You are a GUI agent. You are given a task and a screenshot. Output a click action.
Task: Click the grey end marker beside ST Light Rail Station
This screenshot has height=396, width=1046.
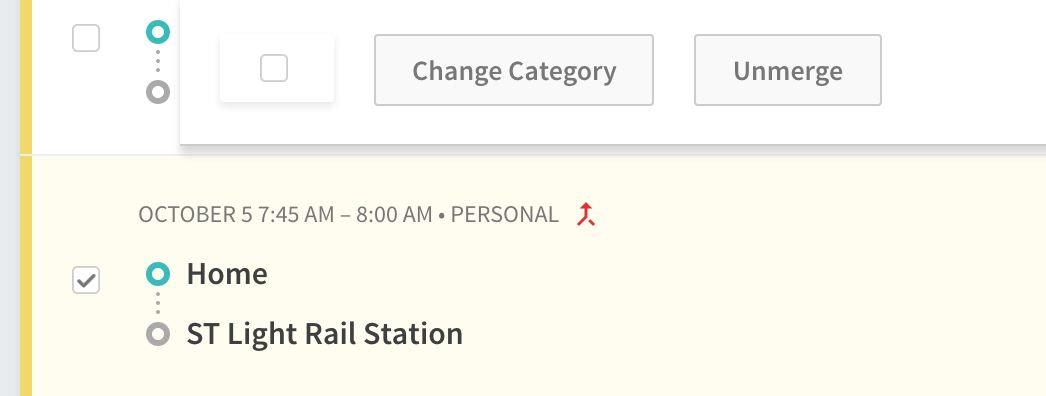pyautogui.click(x=158, y=333)
